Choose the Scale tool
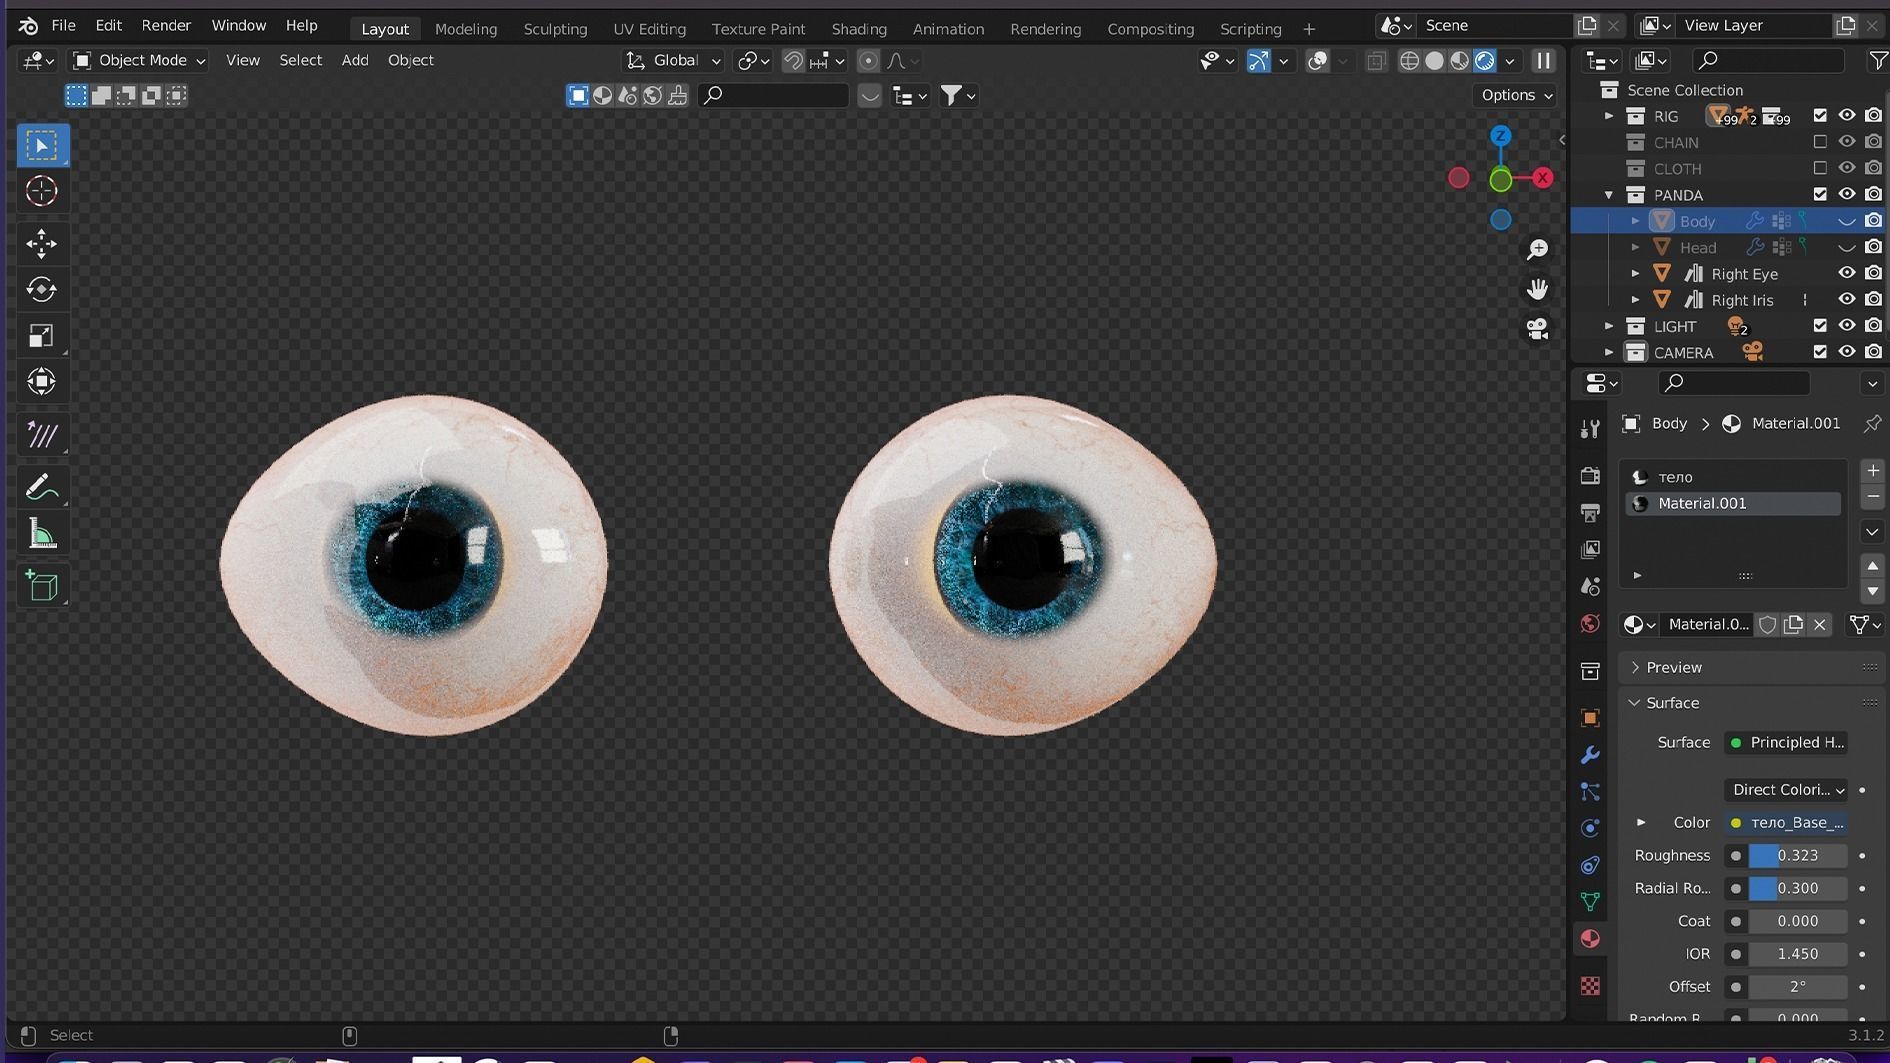 pos(41,336)
